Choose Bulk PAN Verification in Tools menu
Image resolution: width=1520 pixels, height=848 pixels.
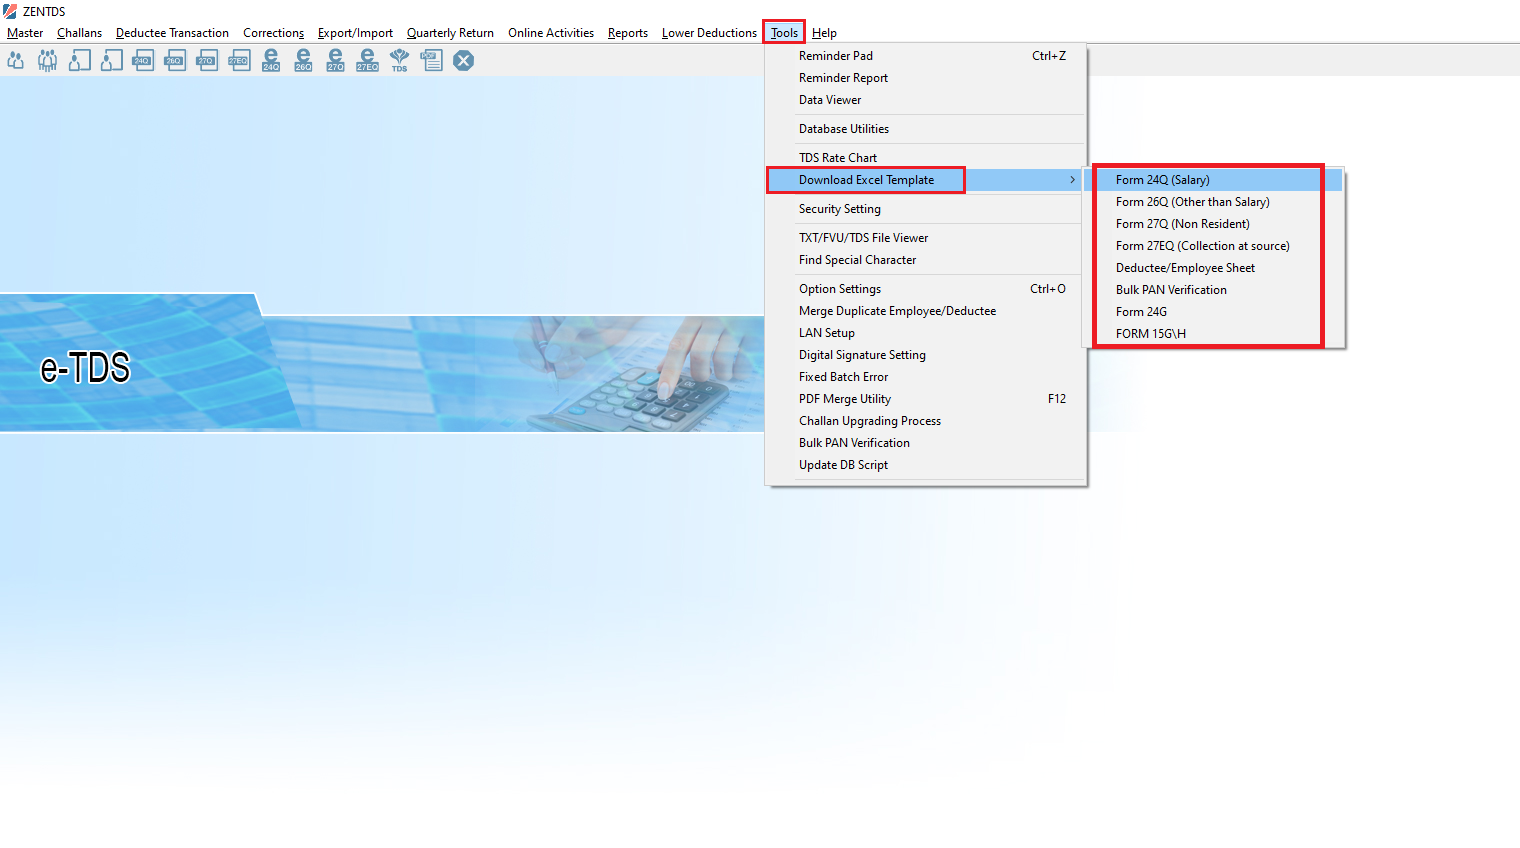(x=926, y=443)
